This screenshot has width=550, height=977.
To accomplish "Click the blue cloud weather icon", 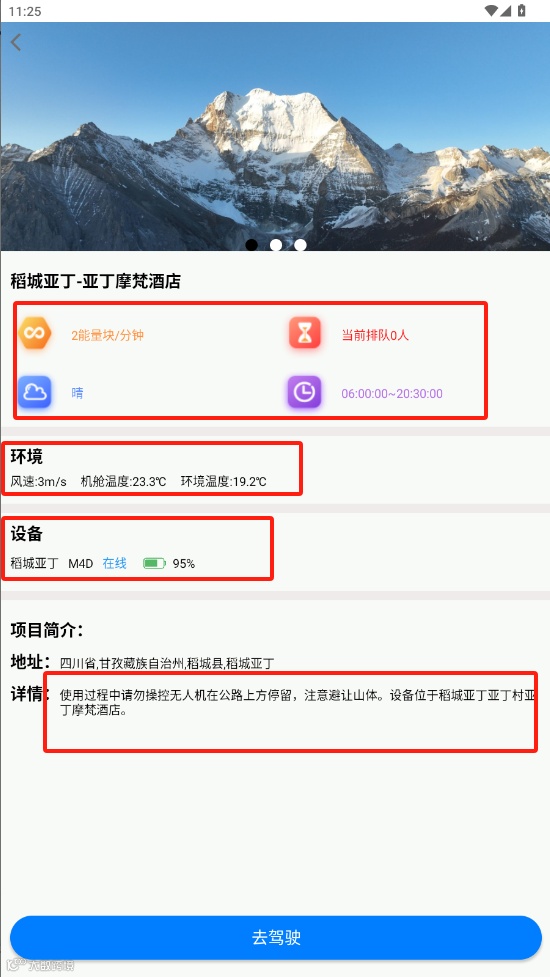I will click(34, 392).
